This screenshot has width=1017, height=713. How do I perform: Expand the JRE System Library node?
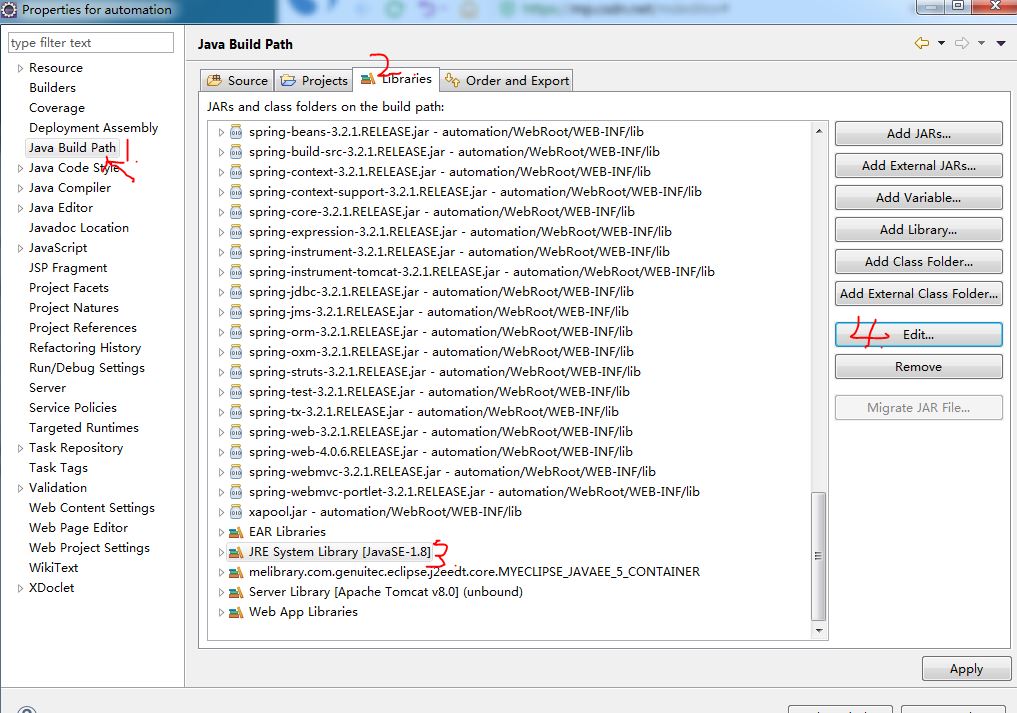(221, 551)
